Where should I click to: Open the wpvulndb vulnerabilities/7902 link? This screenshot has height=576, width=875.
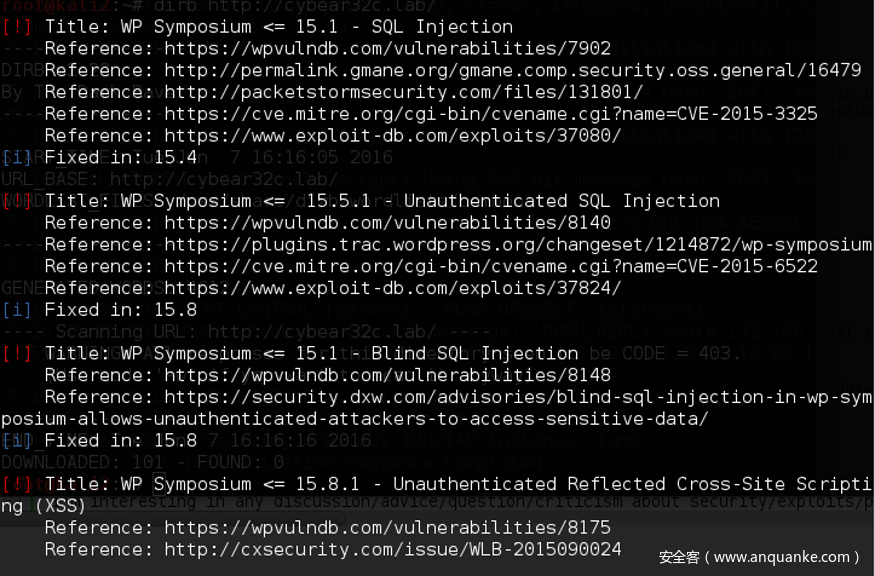click(387, 48)
